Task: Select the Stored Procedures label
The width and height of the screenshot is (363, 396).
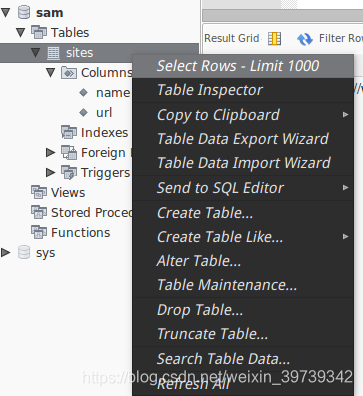Action: pos(92,213)
